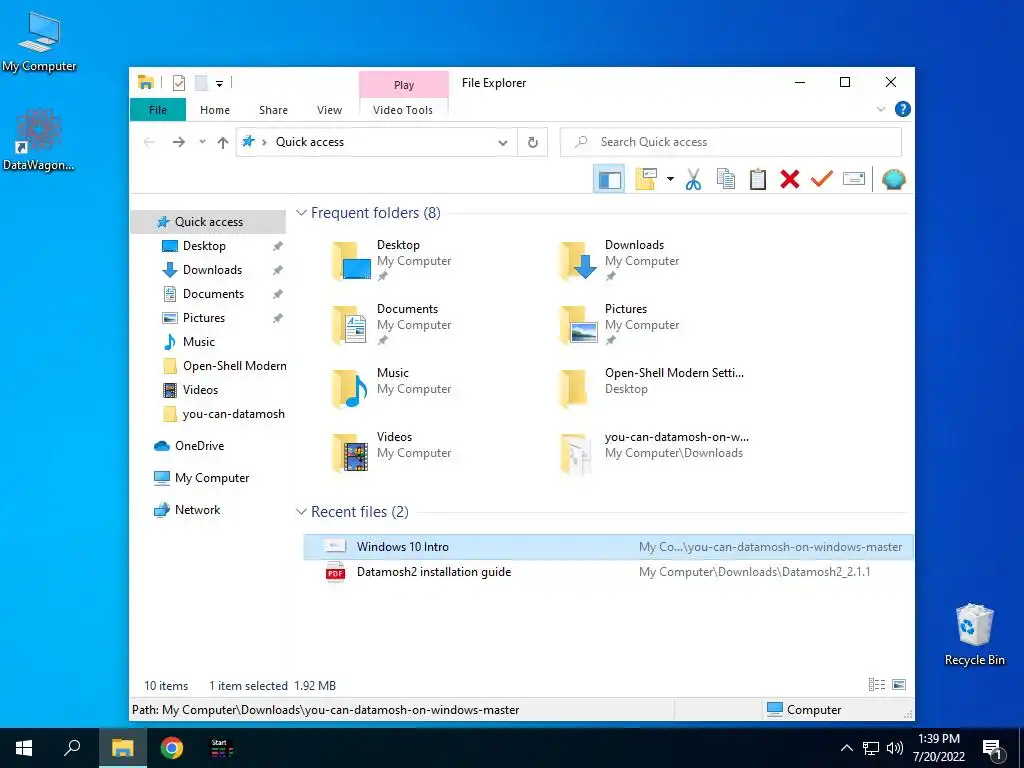Image resolution: width=1024 pixels, height=768 pixels.
Task: Go forward with the right arrow
Action: [178, 142]
